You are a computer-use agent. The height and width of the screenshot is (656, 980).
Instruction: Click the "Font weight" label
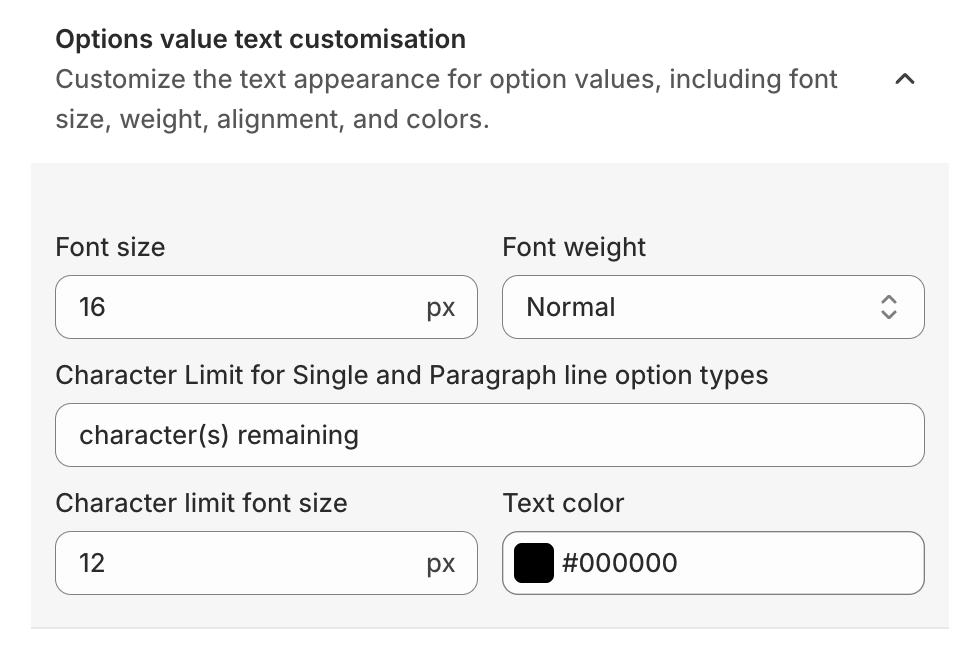click(574, 247)
